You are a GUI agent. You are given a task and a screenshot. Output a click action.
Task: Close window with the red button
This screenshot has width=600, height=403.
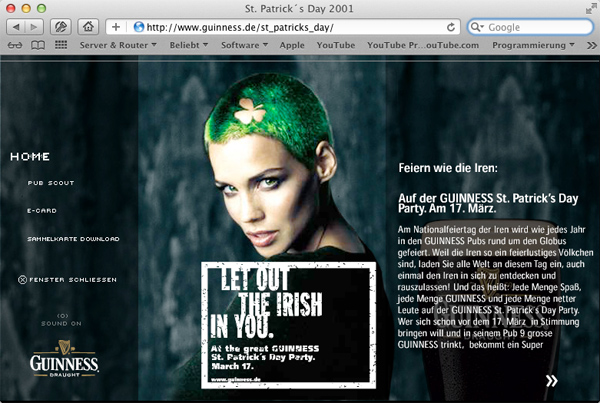click(x=11, y=8)
